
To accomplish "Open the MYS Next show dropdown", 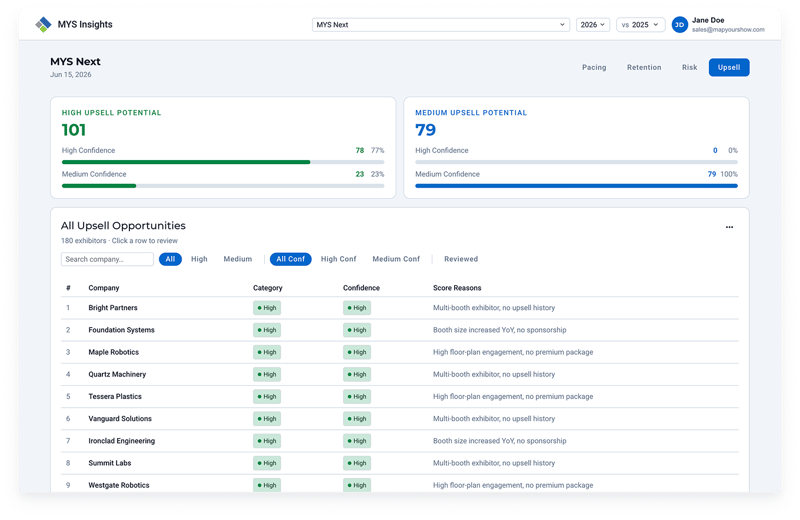I will tap(441, 24).
